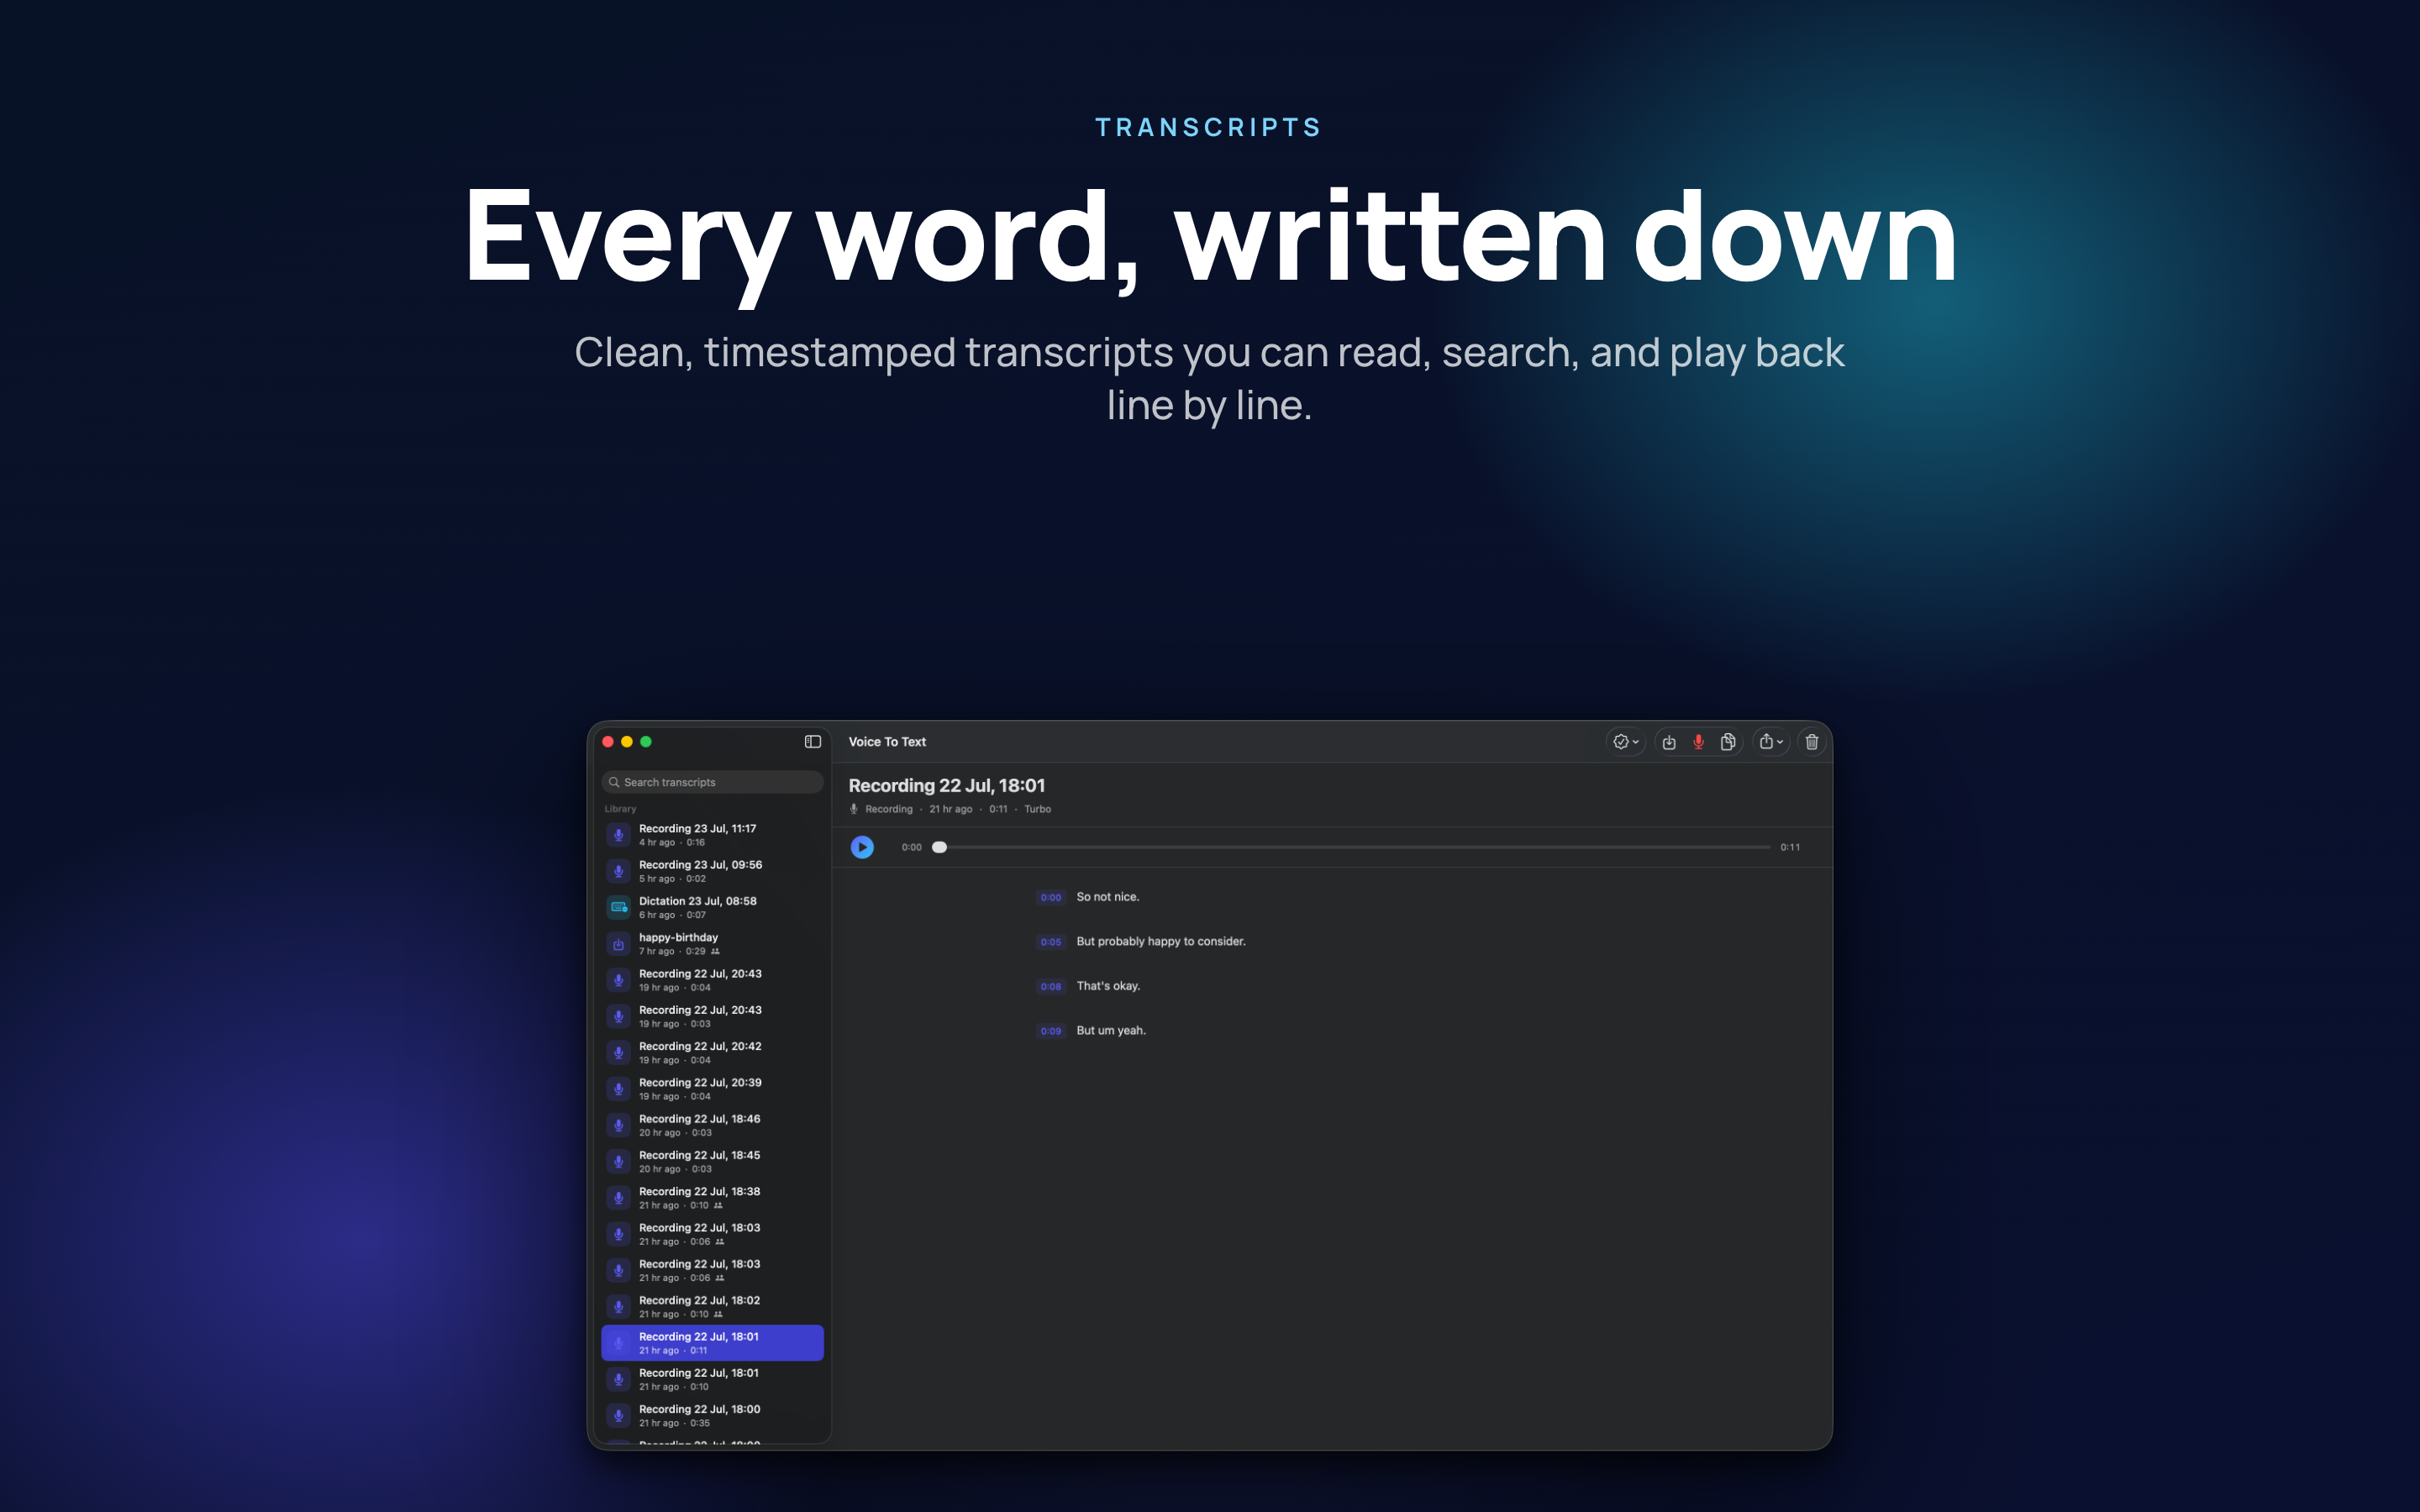2420x1512 pixels.
Task: Play the recording audio
Action: coord(862,847)
